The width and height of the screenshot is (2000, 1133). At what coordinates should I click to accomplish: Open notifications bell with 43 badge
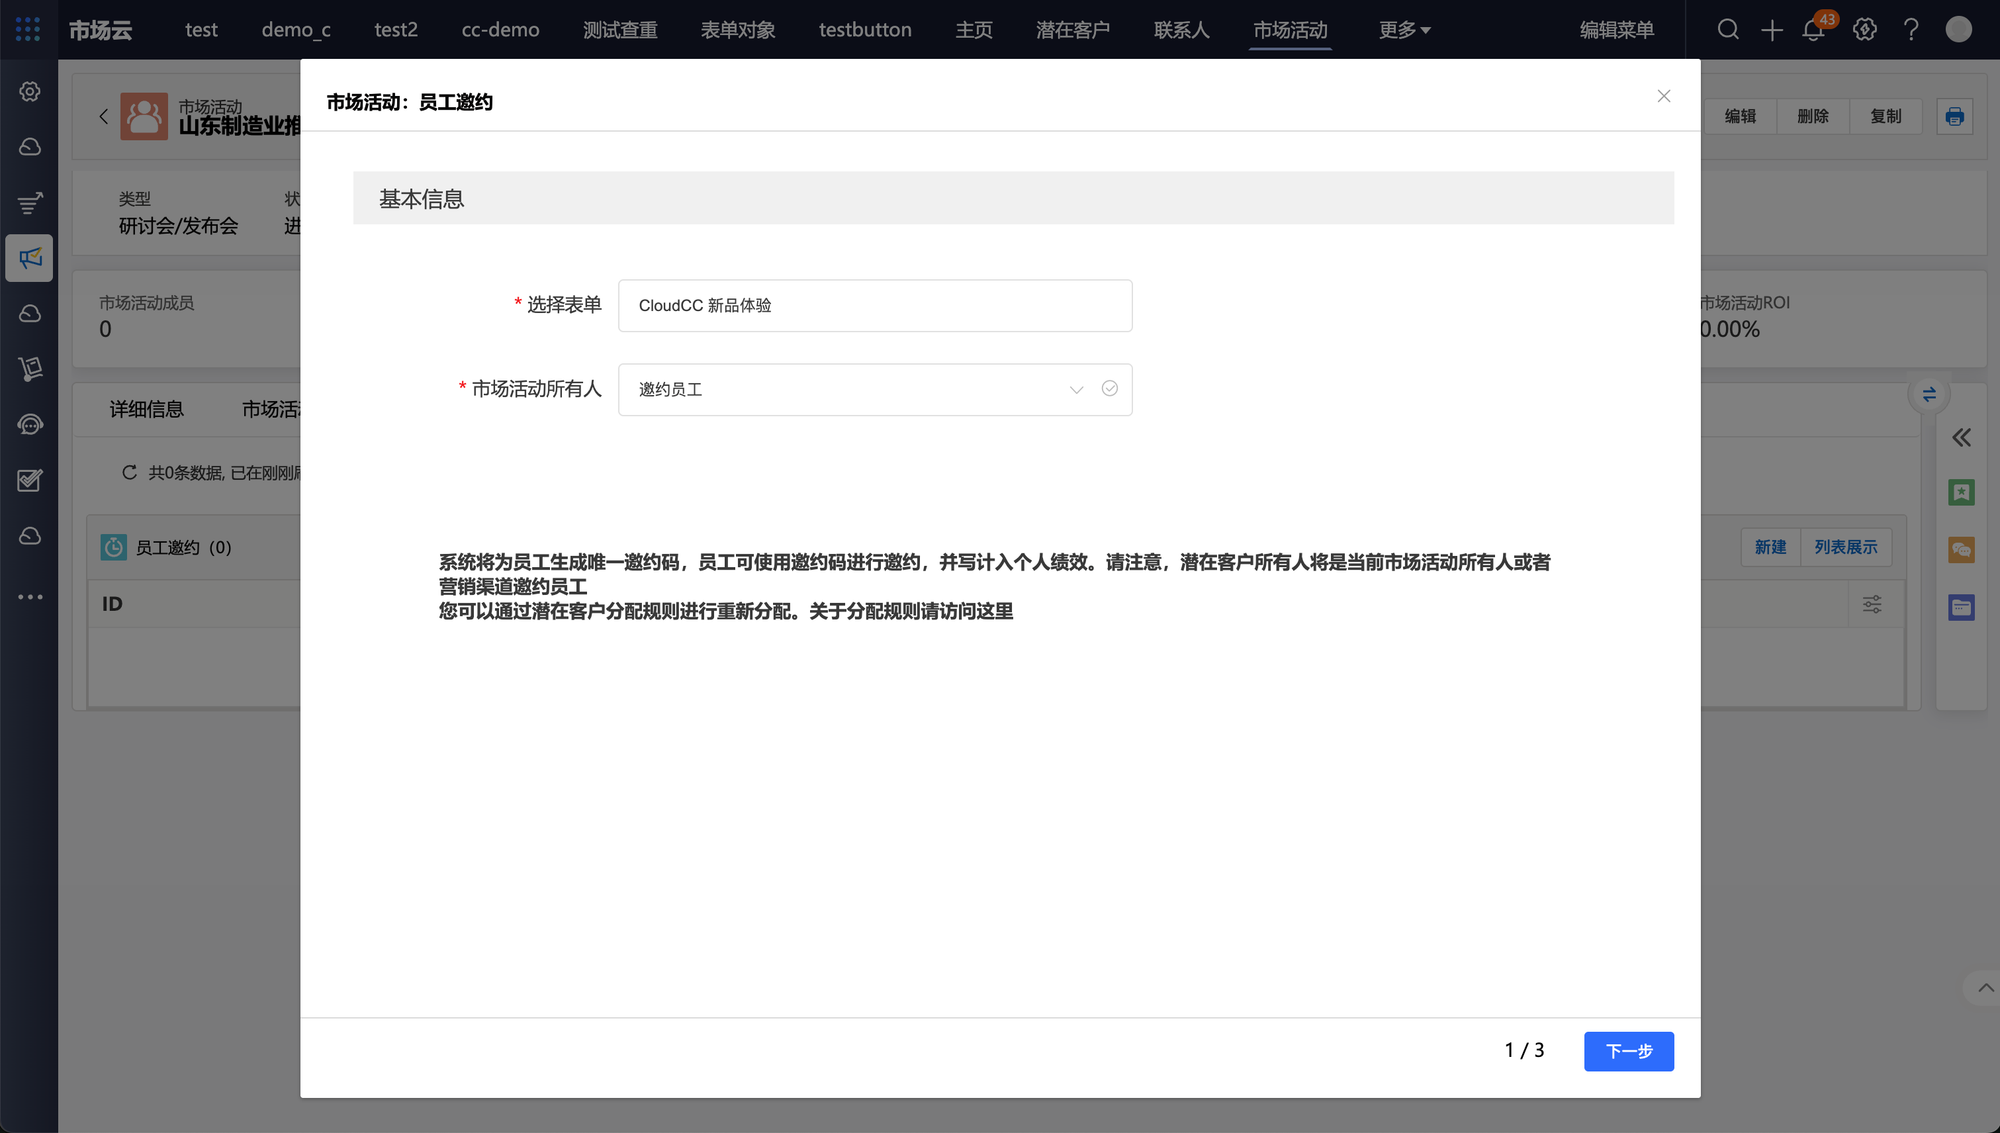pyautogui.click(x=1813, y=29)
